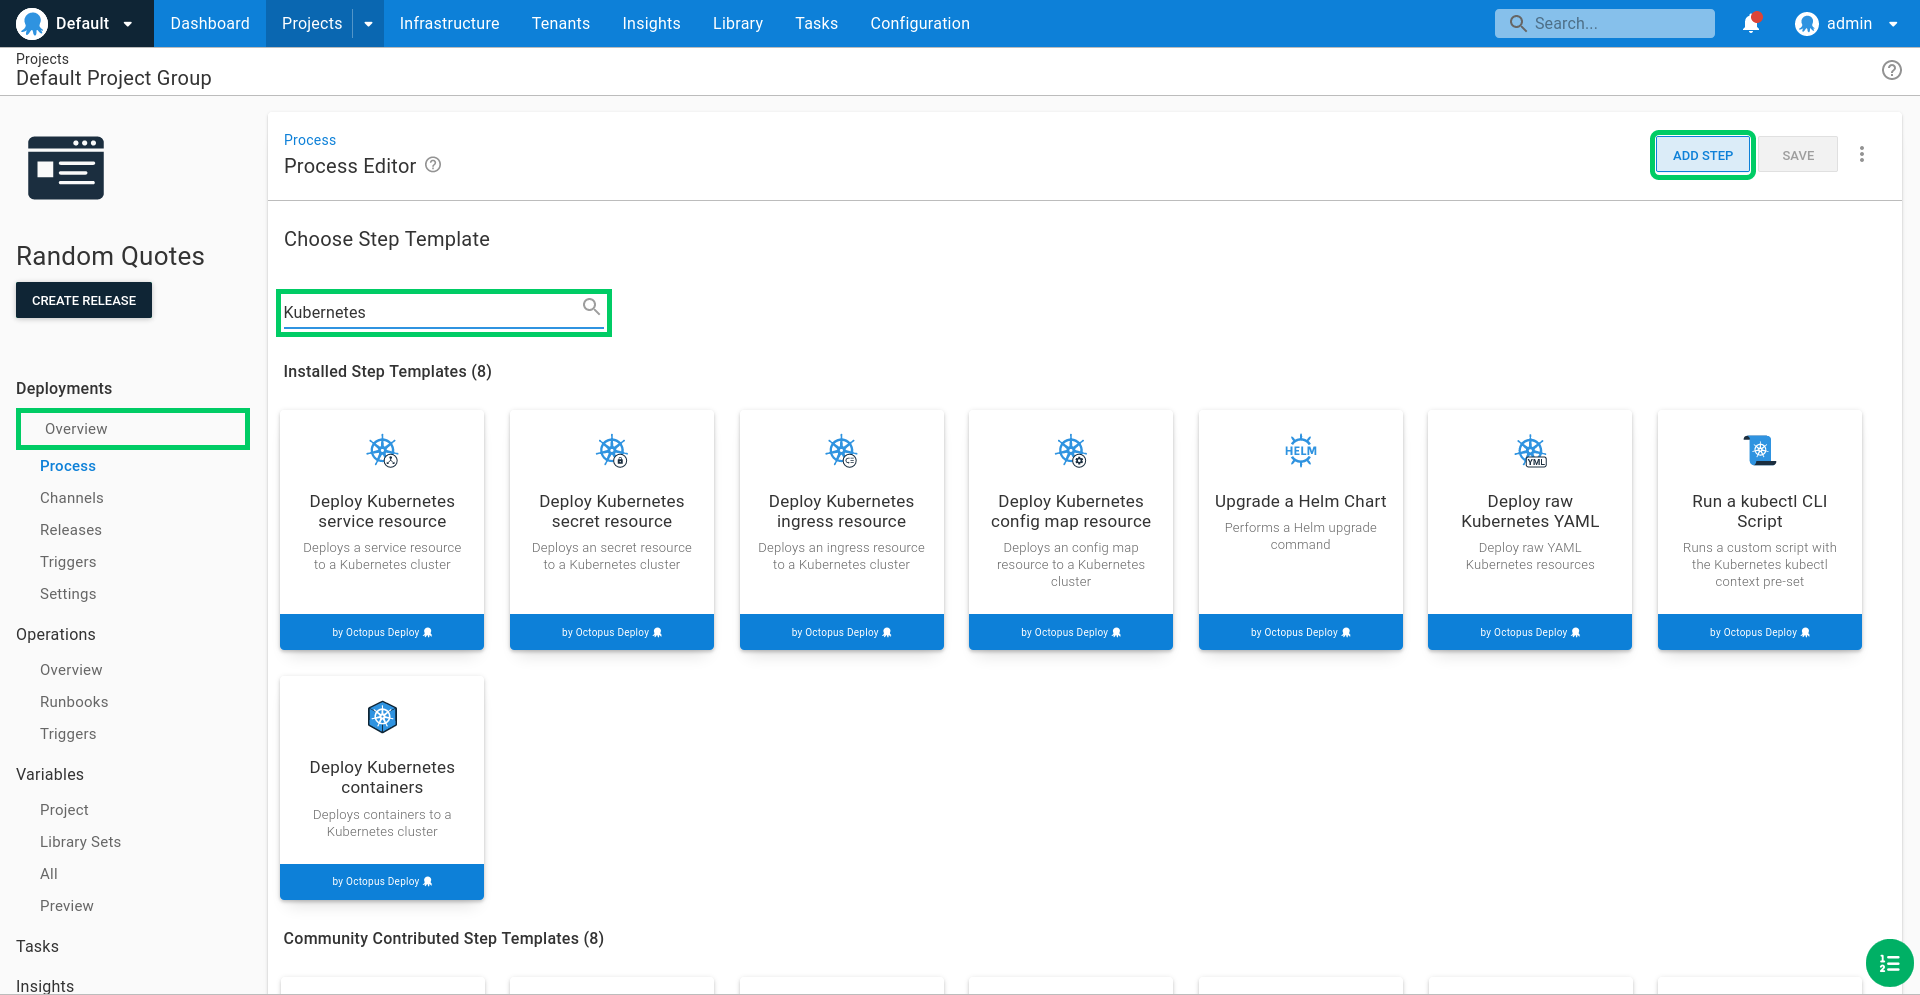Open the Configuration menu
Image resolution: width=1920 pixels, height=995 pixels.
click(920, 23)
